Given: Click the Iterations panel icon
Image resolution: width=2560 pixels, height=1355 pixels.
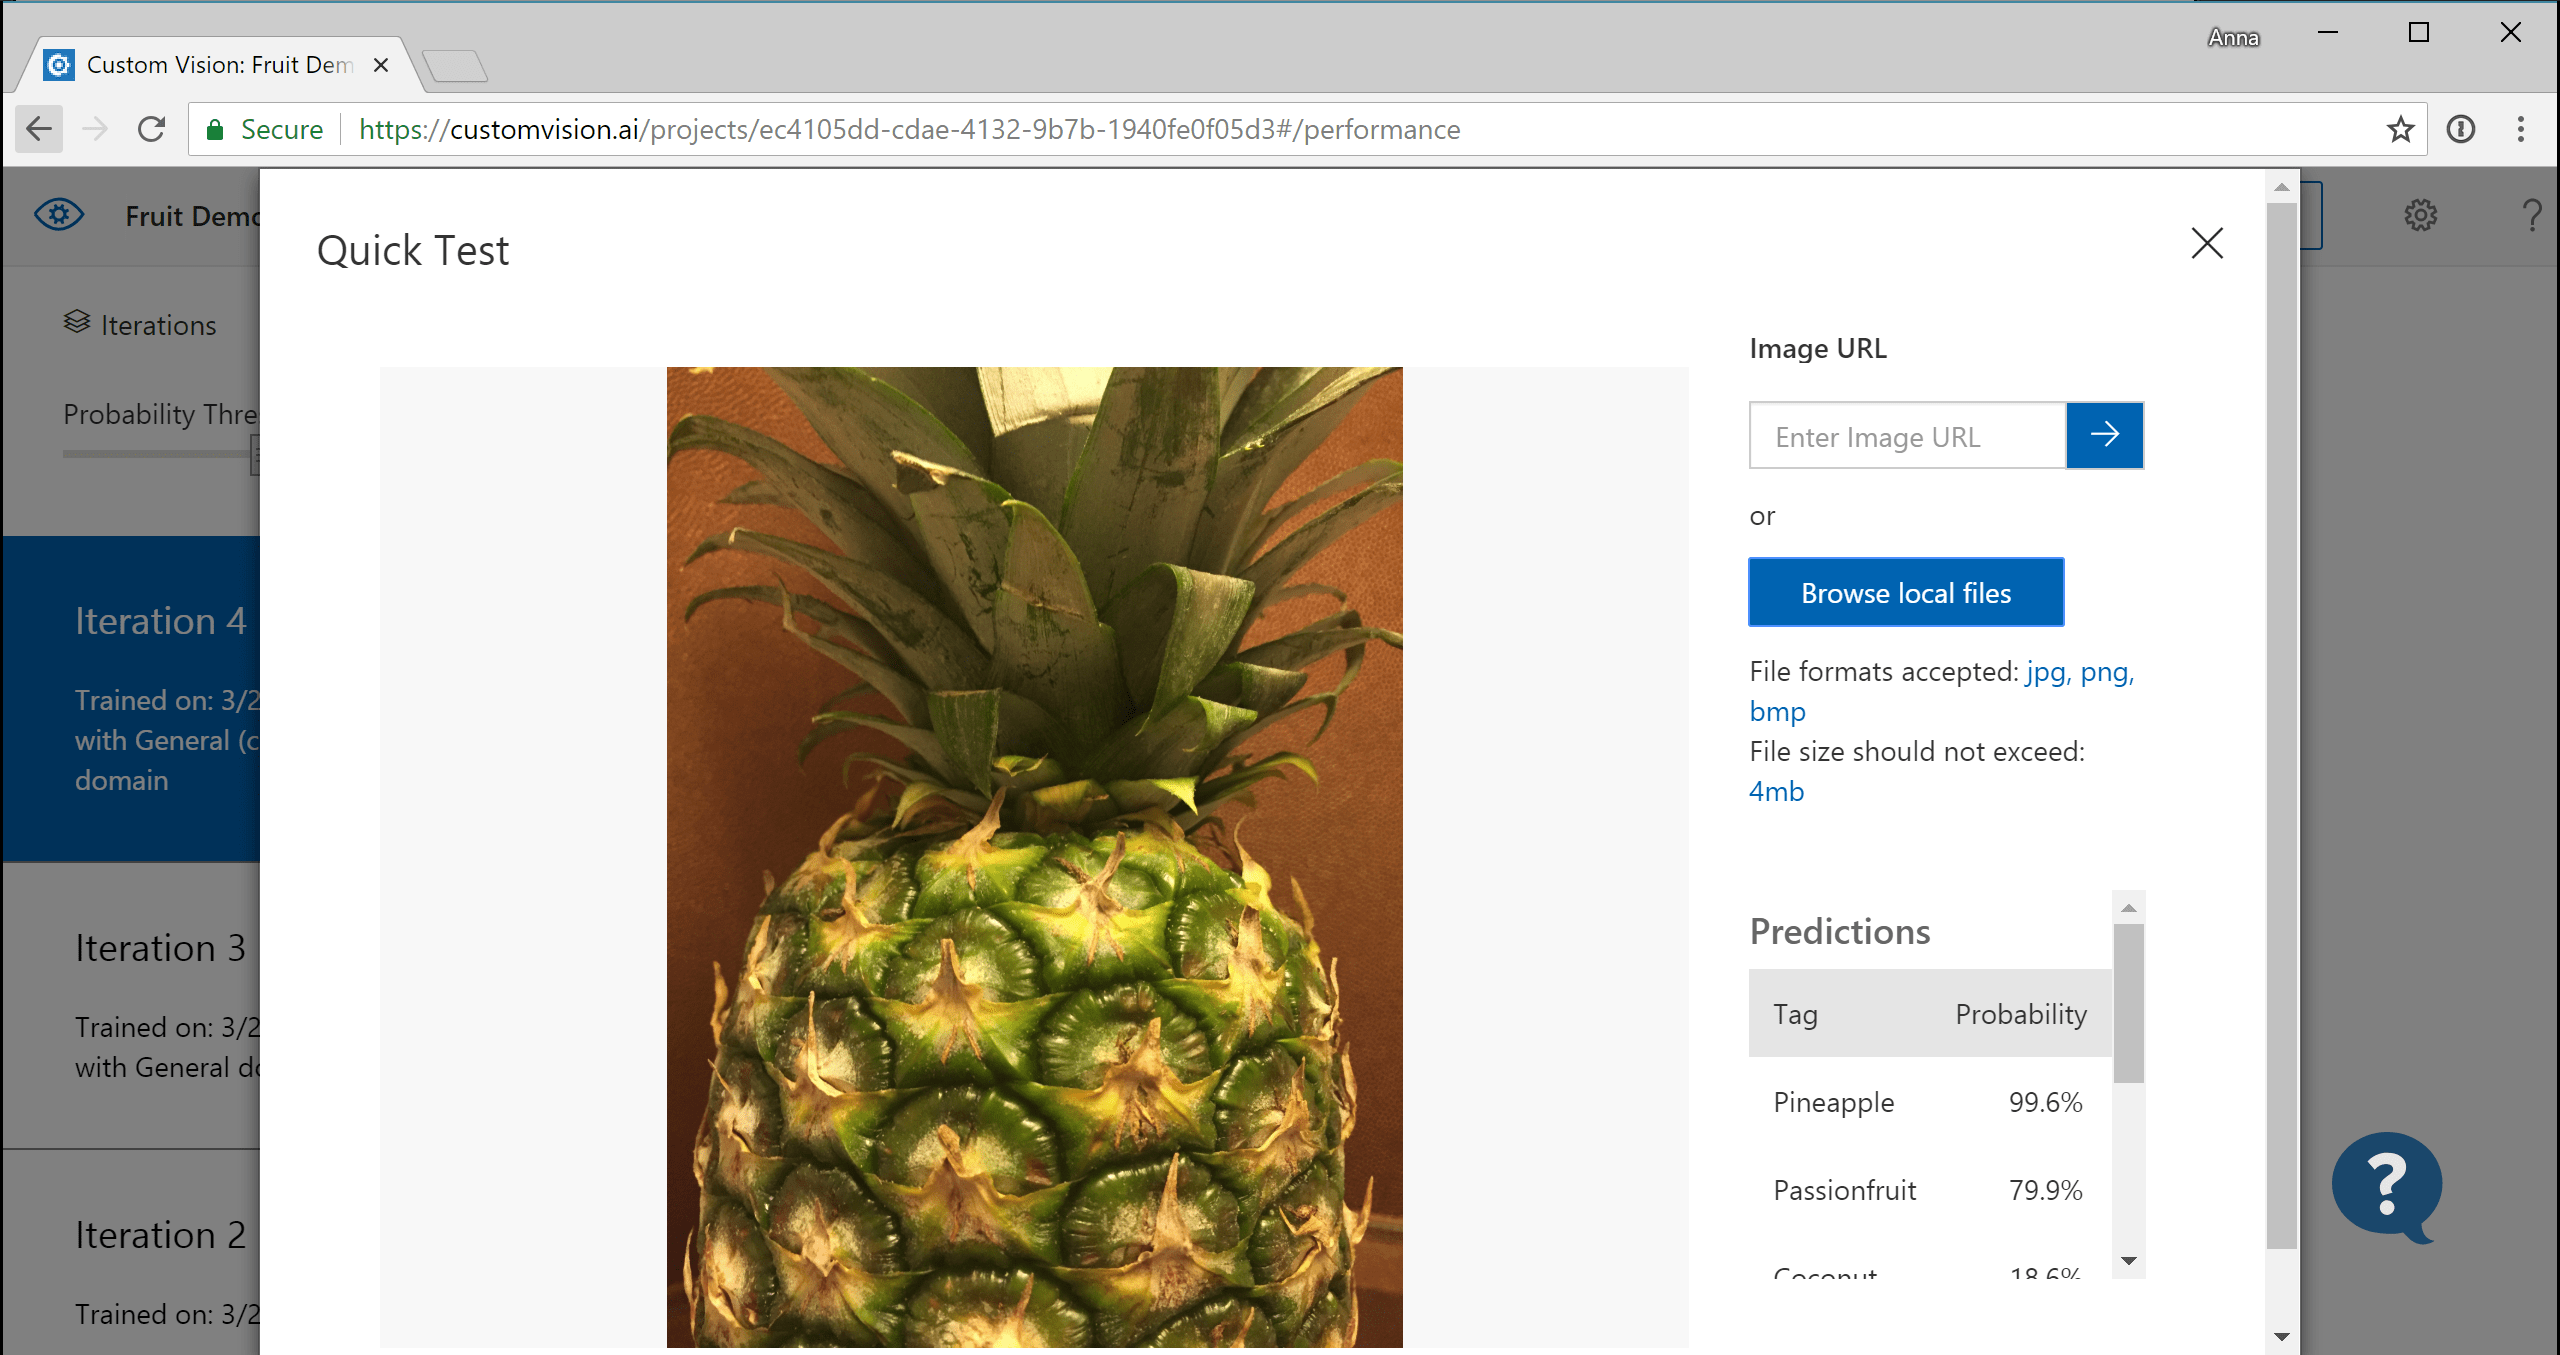Looking at the screenshot, I should (x=76, y=324).
